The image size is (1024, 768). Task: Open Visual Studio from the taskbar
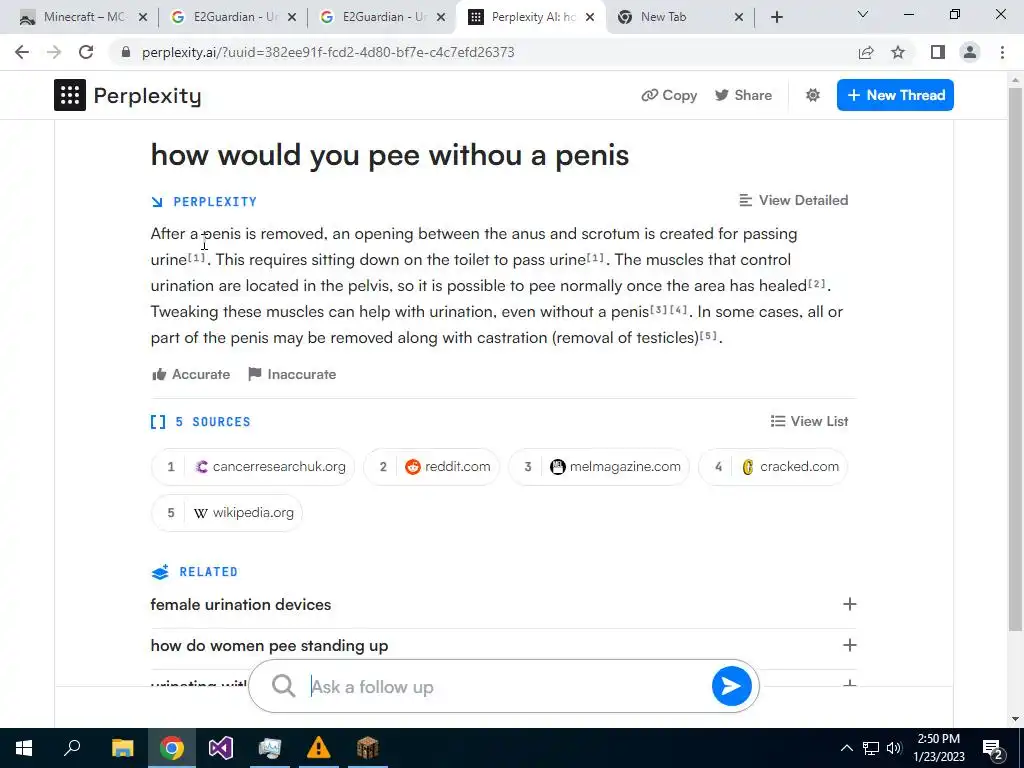pos(221,748)
